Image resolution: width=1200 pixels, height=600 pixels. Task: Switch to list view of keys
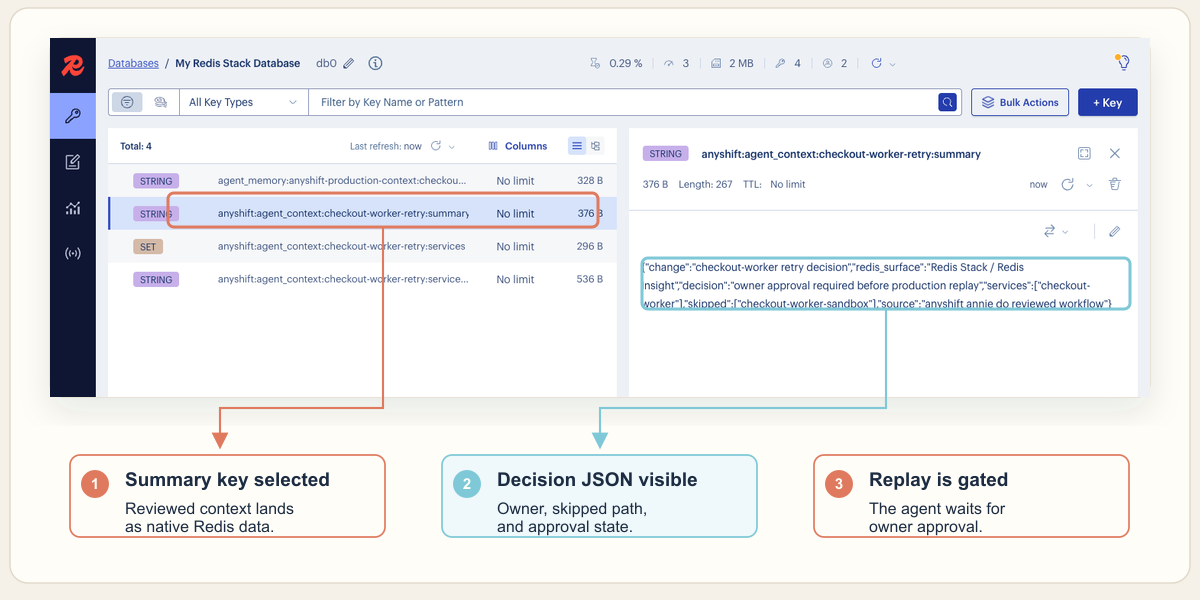(577, 146)
